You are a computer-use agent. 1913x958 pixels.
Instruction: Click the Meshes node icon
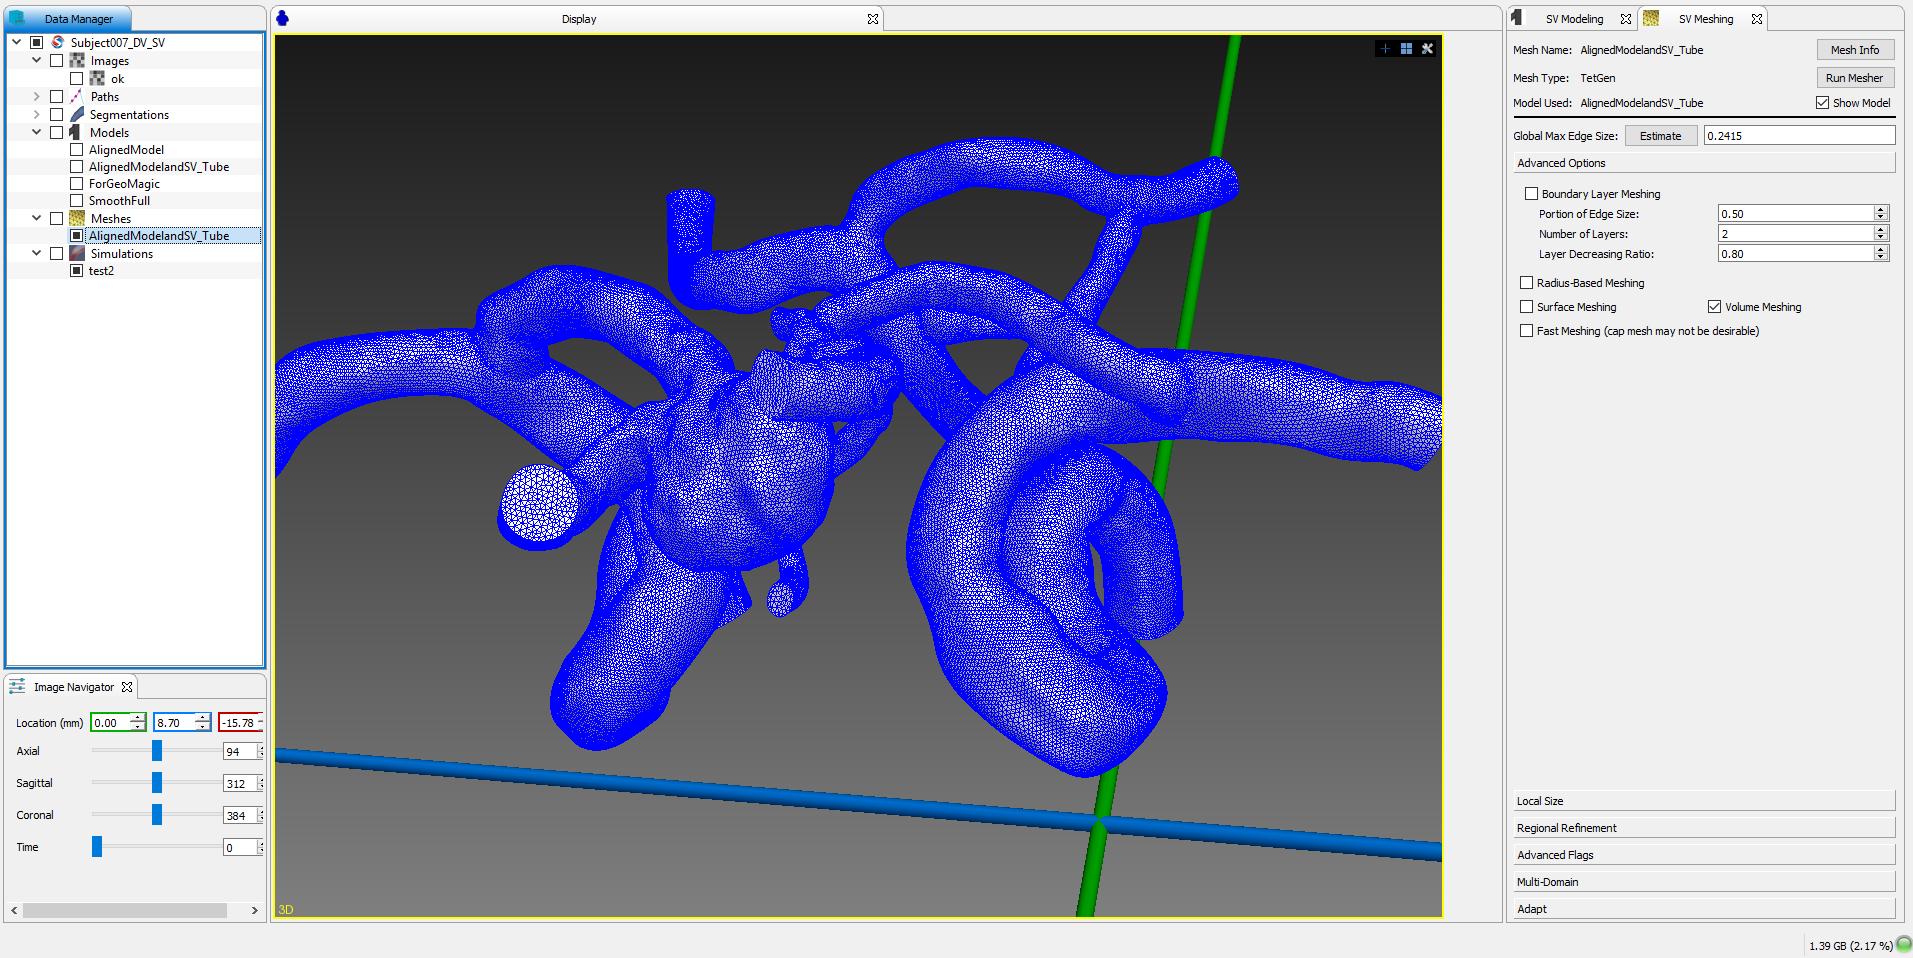coord(77,218)
